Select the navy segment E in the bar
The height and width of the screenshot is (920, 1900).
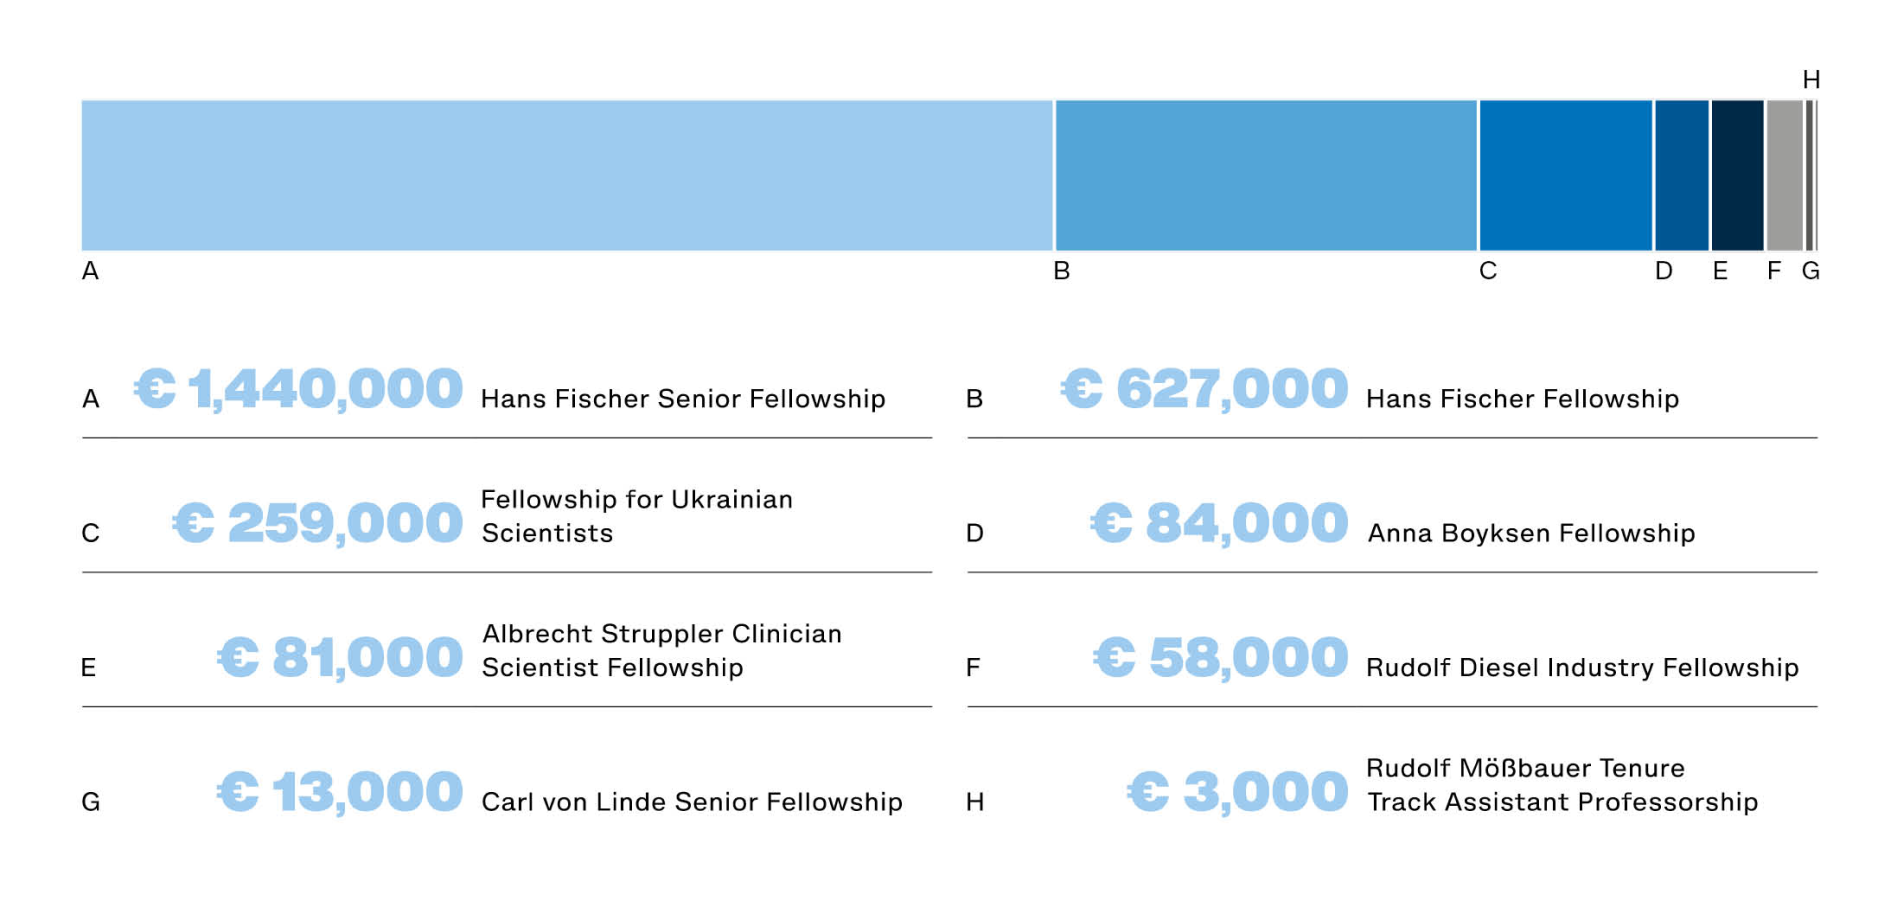point(1737,175)
